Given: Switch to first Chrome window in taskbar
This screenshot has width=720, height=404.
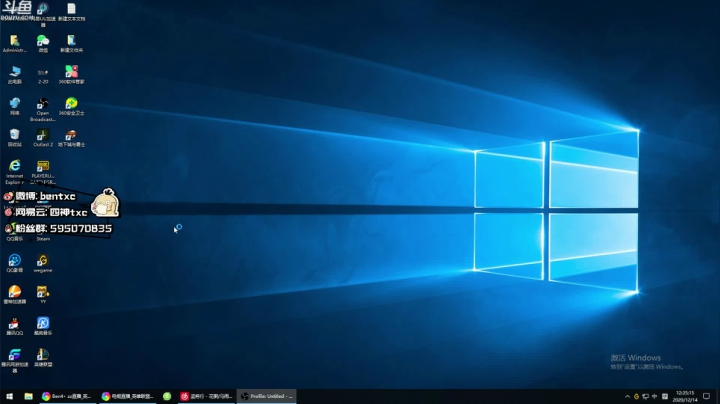Looking at the screenshot, I should [x=67, y=396].
